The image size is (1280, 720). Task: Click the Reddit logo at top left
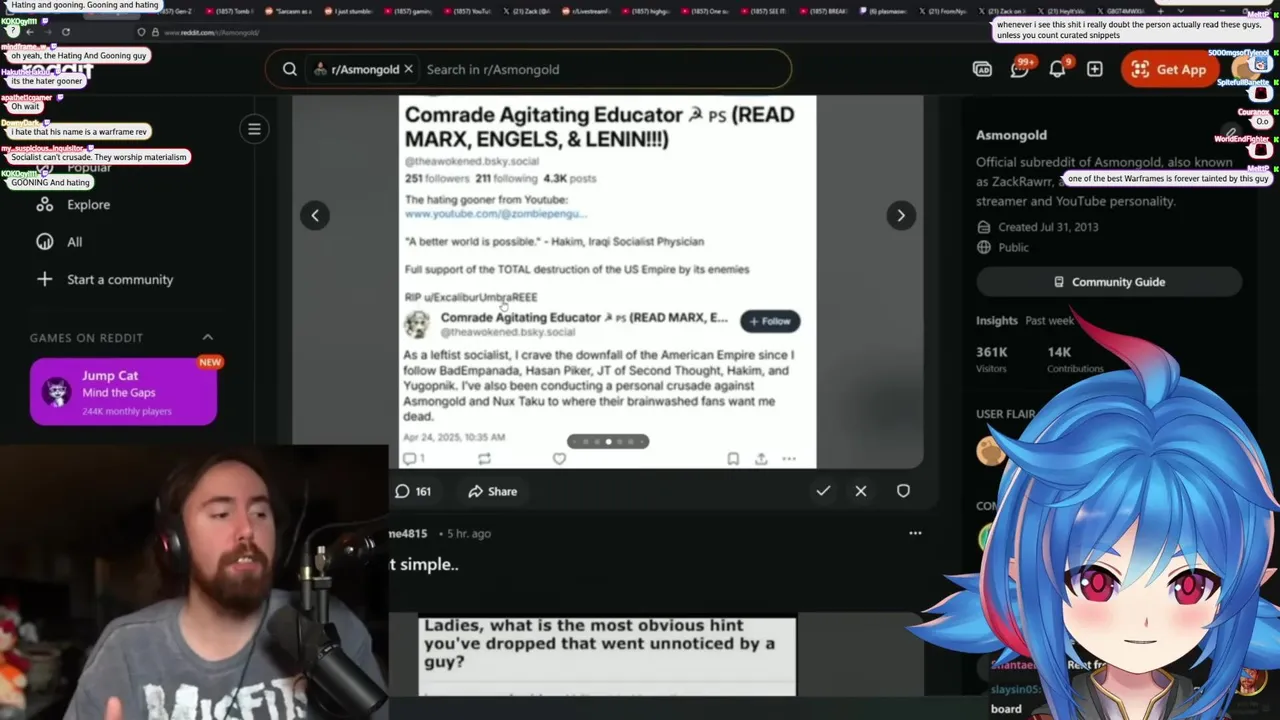58,70
